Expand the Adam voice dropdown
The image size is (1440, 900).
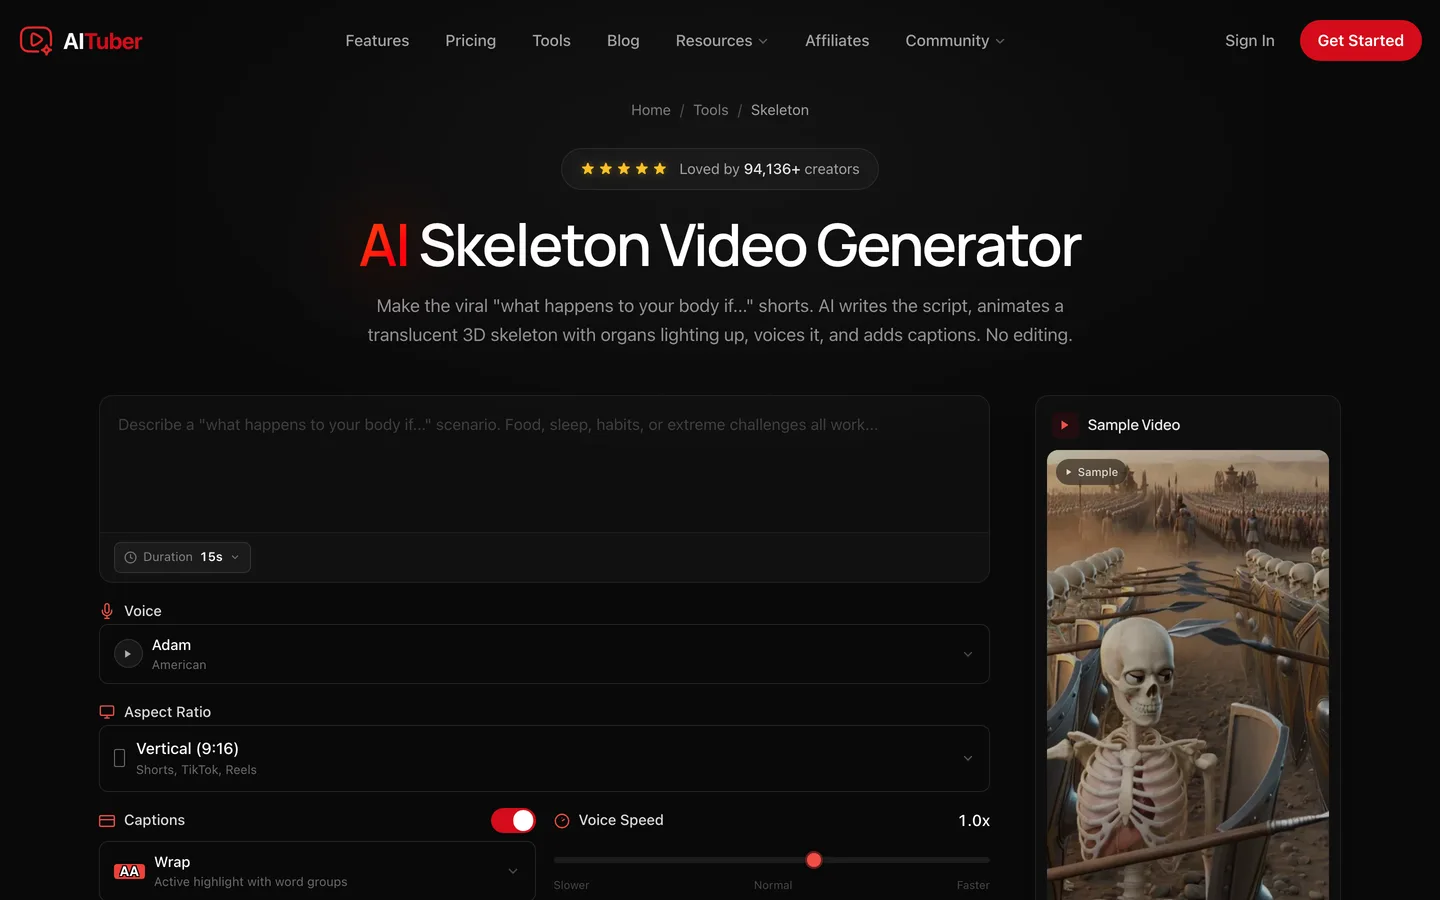pyautogui.click(x=544, y=654)
